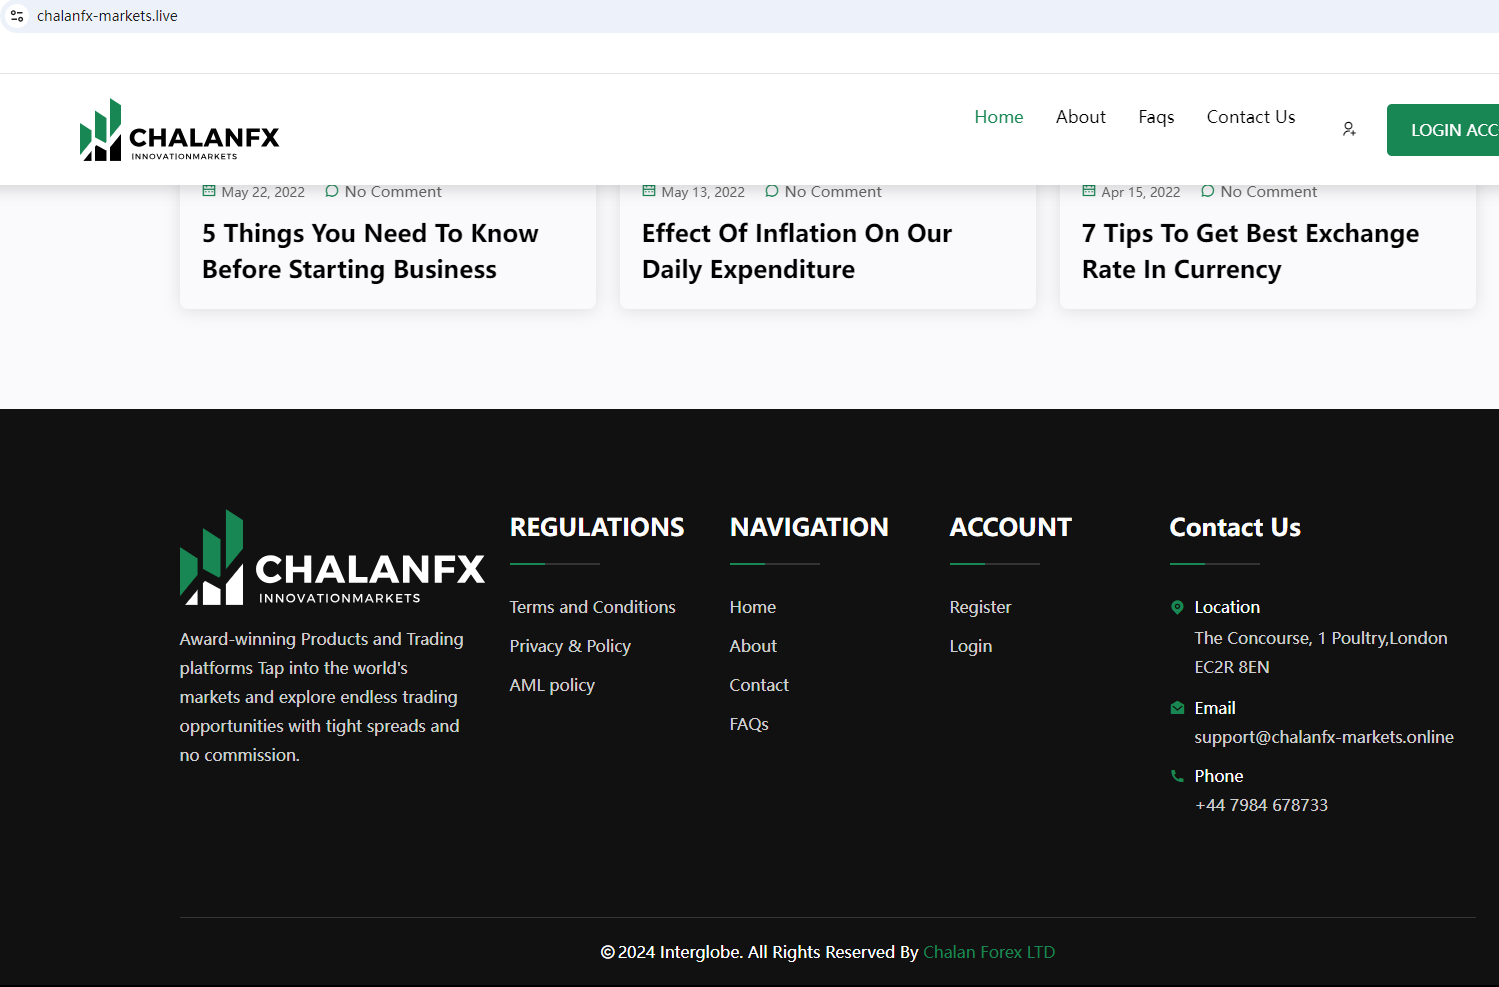Click the Chalan Forex LTD copyright link
This screenshot has width=1499, height=987.
point(988,952)
